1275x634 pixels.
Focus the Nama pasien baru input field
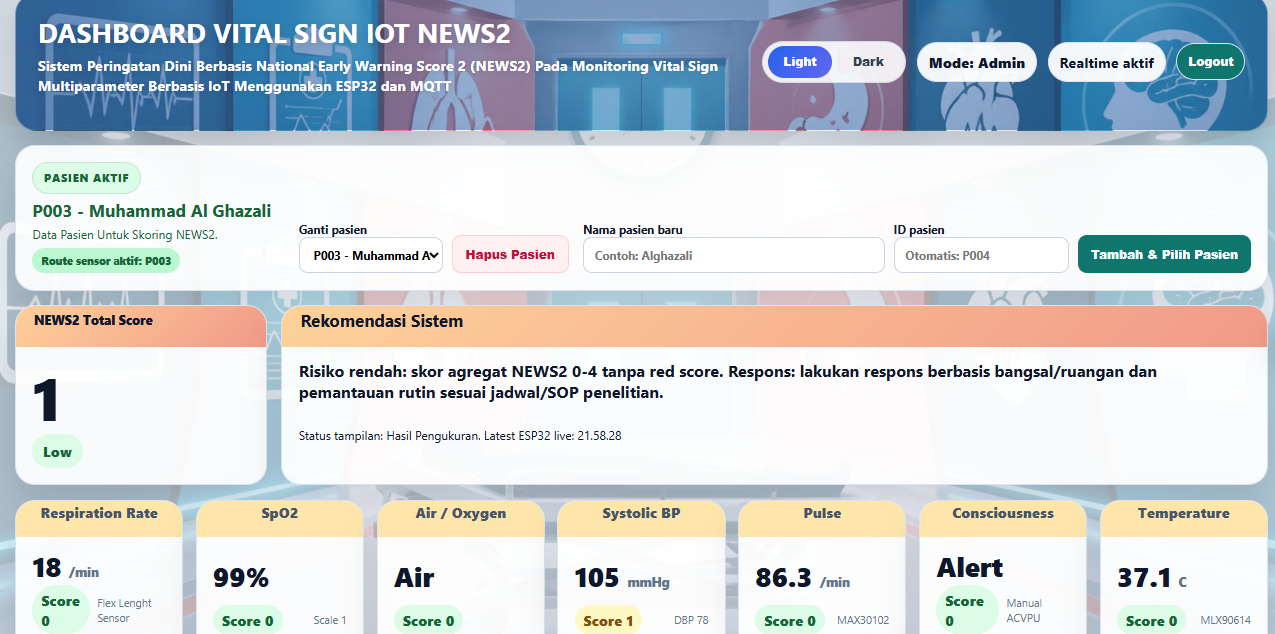(x=732, y=255)
